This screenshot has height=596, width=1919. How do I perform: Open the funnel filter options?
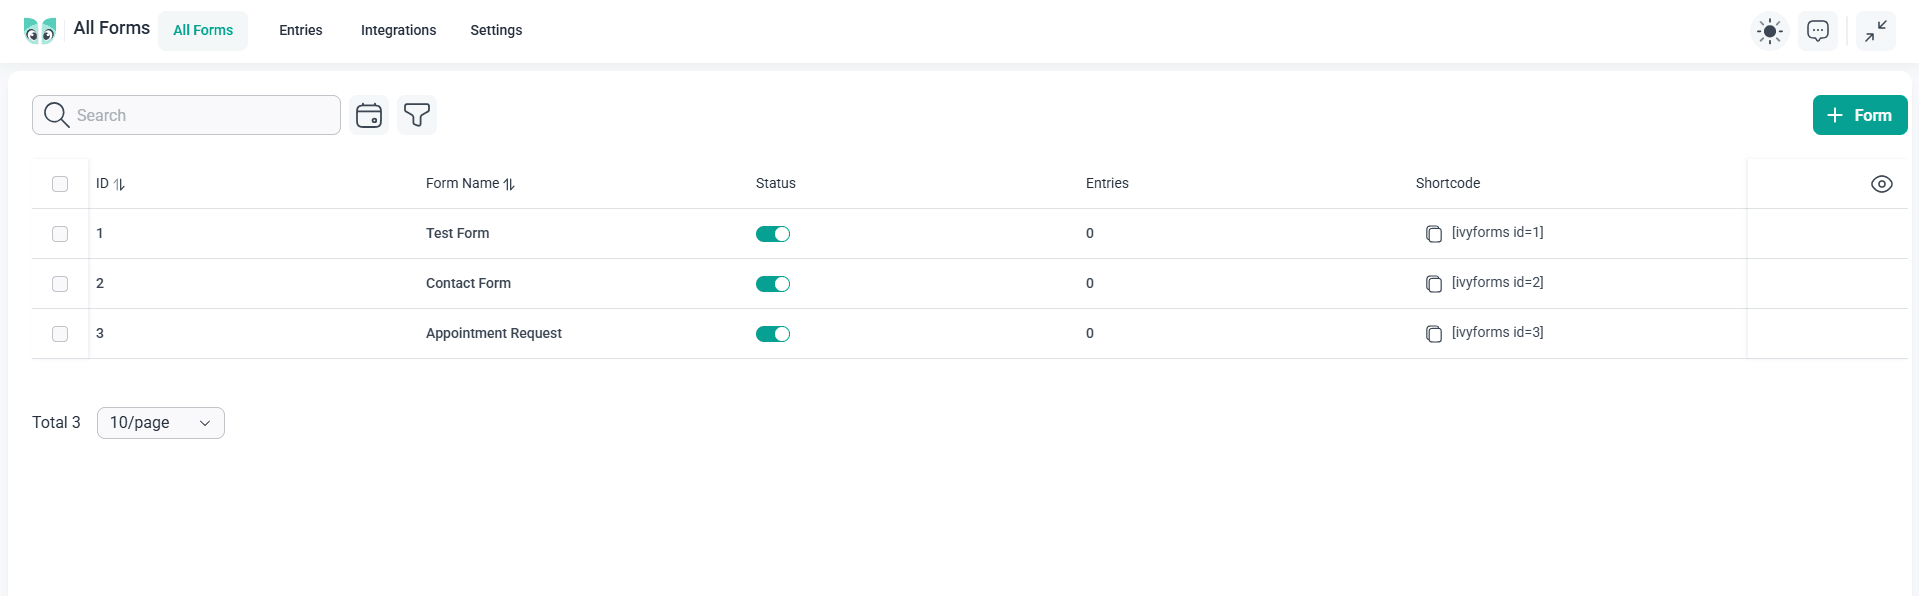(x=417, y=115)
